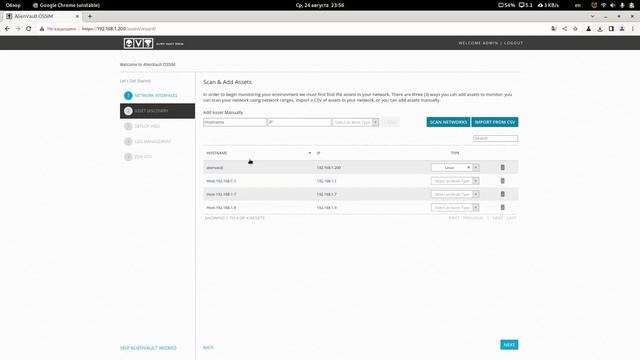This screenshot has width=640, height=360.
Task: Close the AlienVault OSSIM tab
Action: coord(77,16)
